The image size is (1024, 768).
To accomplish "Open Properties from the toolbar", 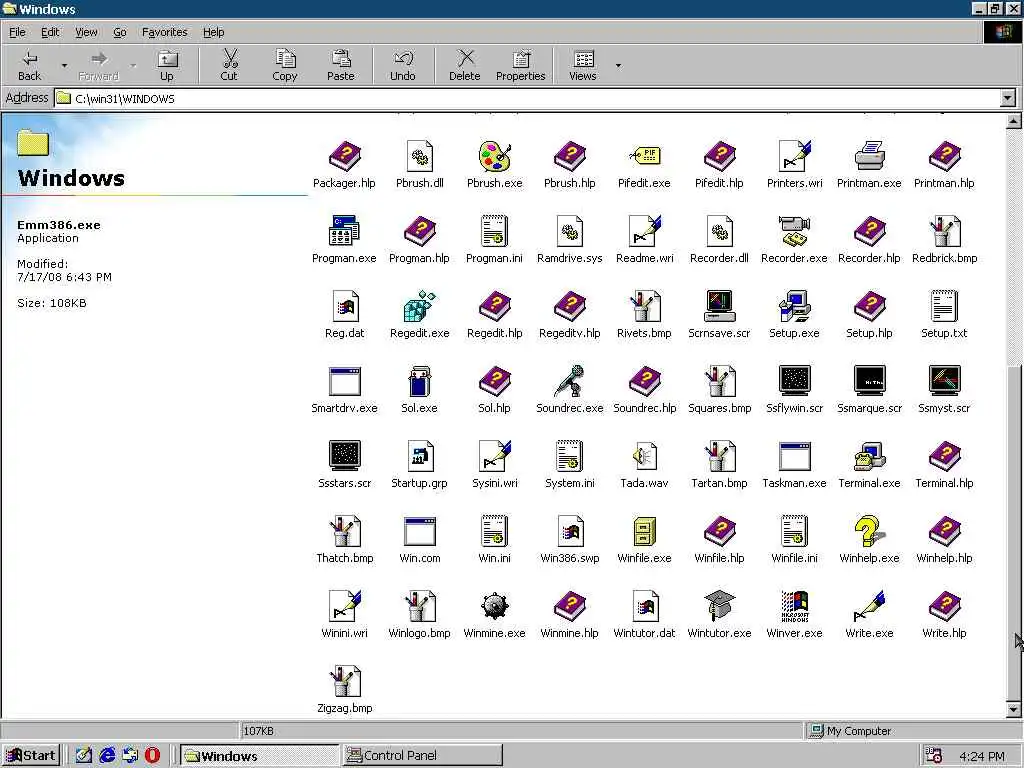I will [x=520, y=65].
